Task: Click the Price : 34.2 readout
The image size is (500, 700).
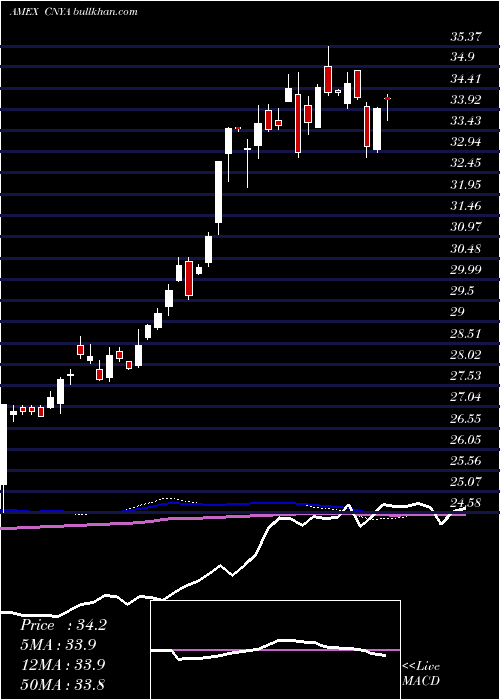Action: click(63, 625)
